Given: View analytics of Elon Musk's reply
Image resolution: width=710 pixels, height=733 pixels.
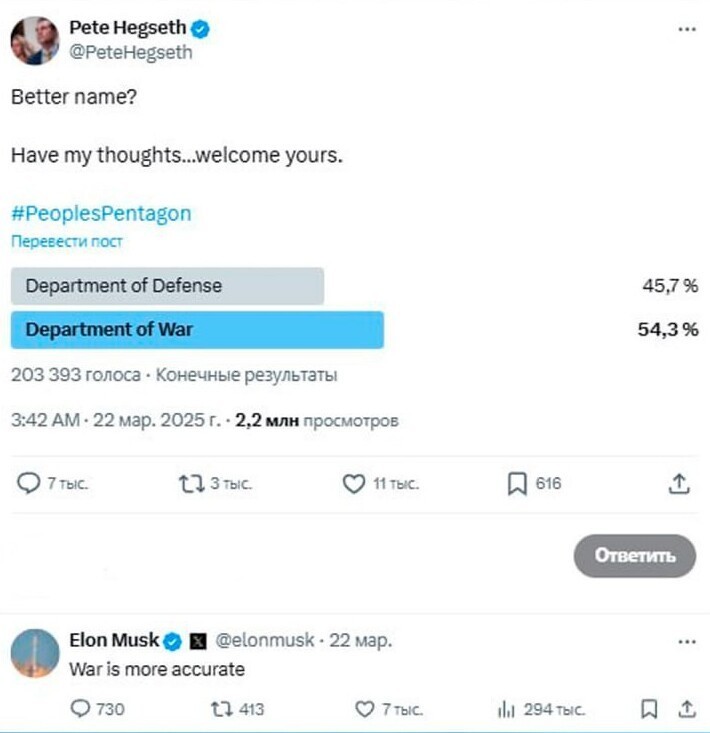Looking at the screenshot, I should point(506,709).
